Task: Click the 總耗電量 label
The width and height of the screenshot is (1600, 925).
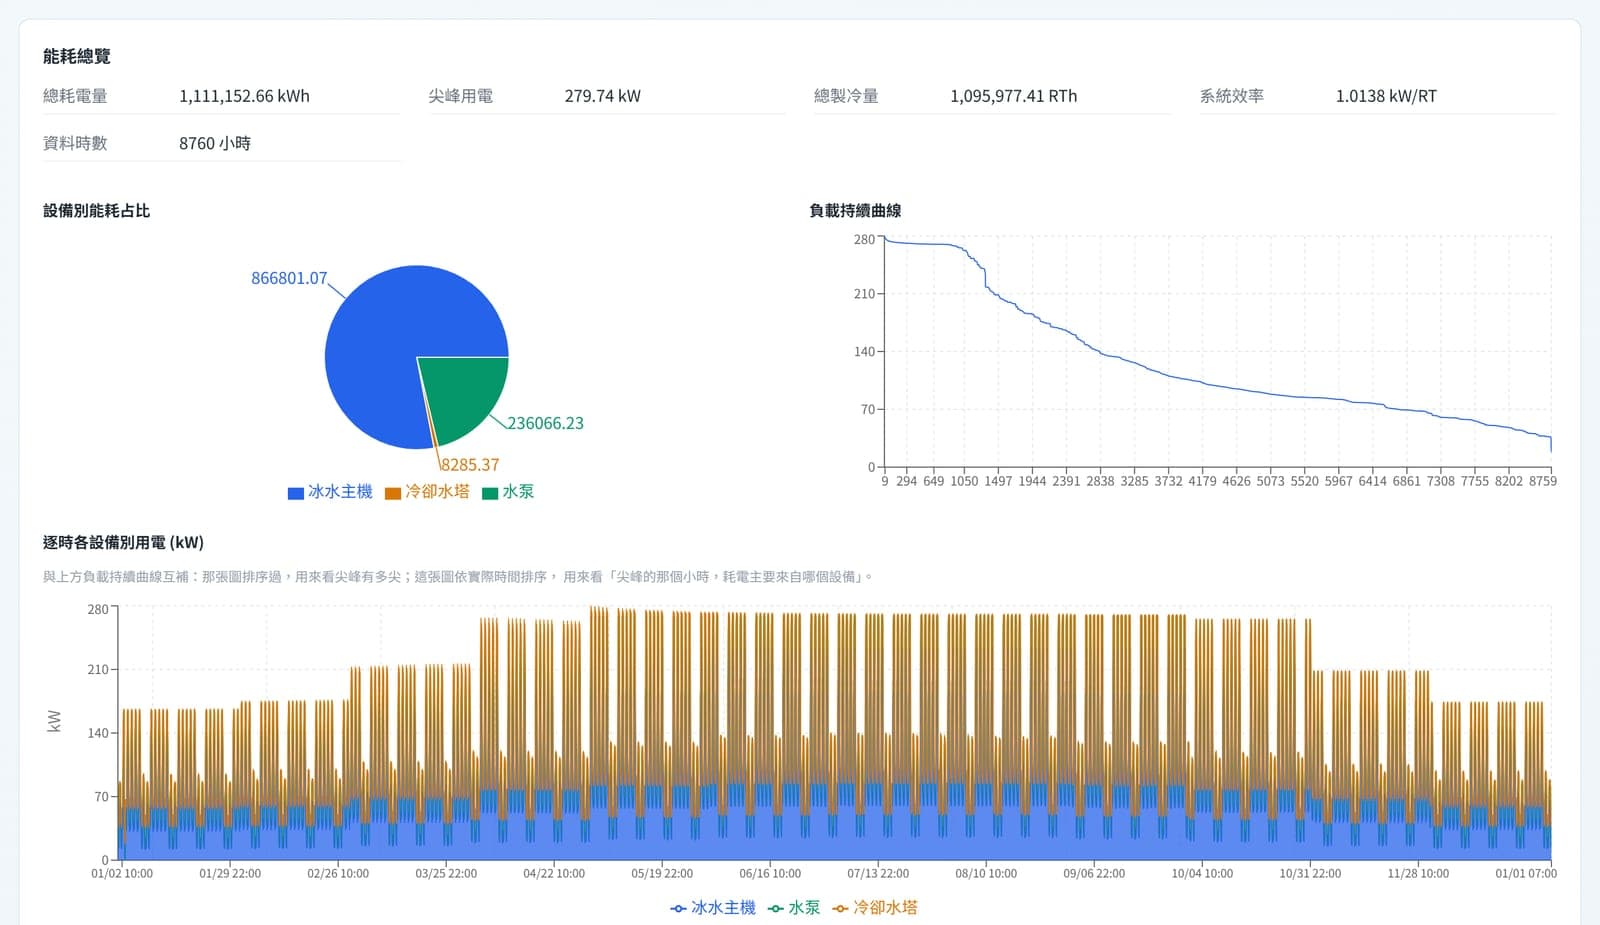Action: point(75,96)
